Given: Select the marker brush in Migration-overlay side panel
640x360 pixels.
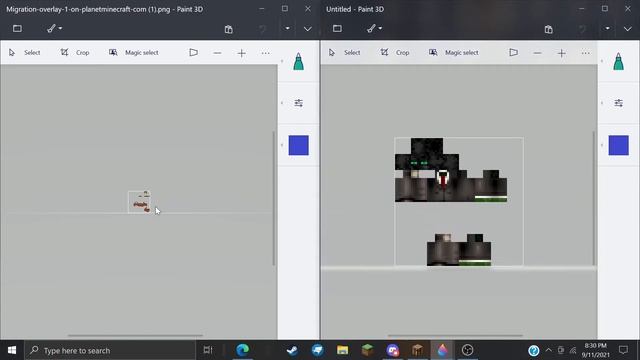Looking at the screenshot, I should point(299,62).
